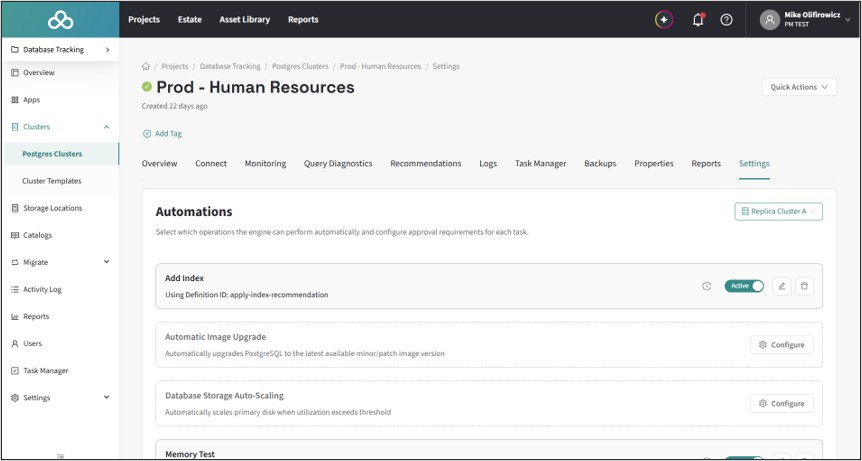862x461 pixels.
Task: Open the AI assistant sparkle icon
Action: [x=664, y=20]
